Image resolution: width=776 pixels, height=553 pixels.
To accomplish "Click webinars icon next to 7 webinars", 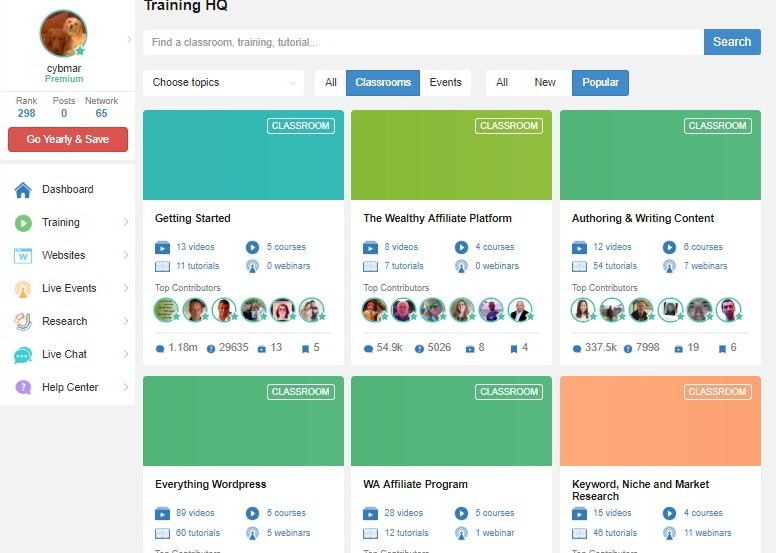I will coord(670,266).
